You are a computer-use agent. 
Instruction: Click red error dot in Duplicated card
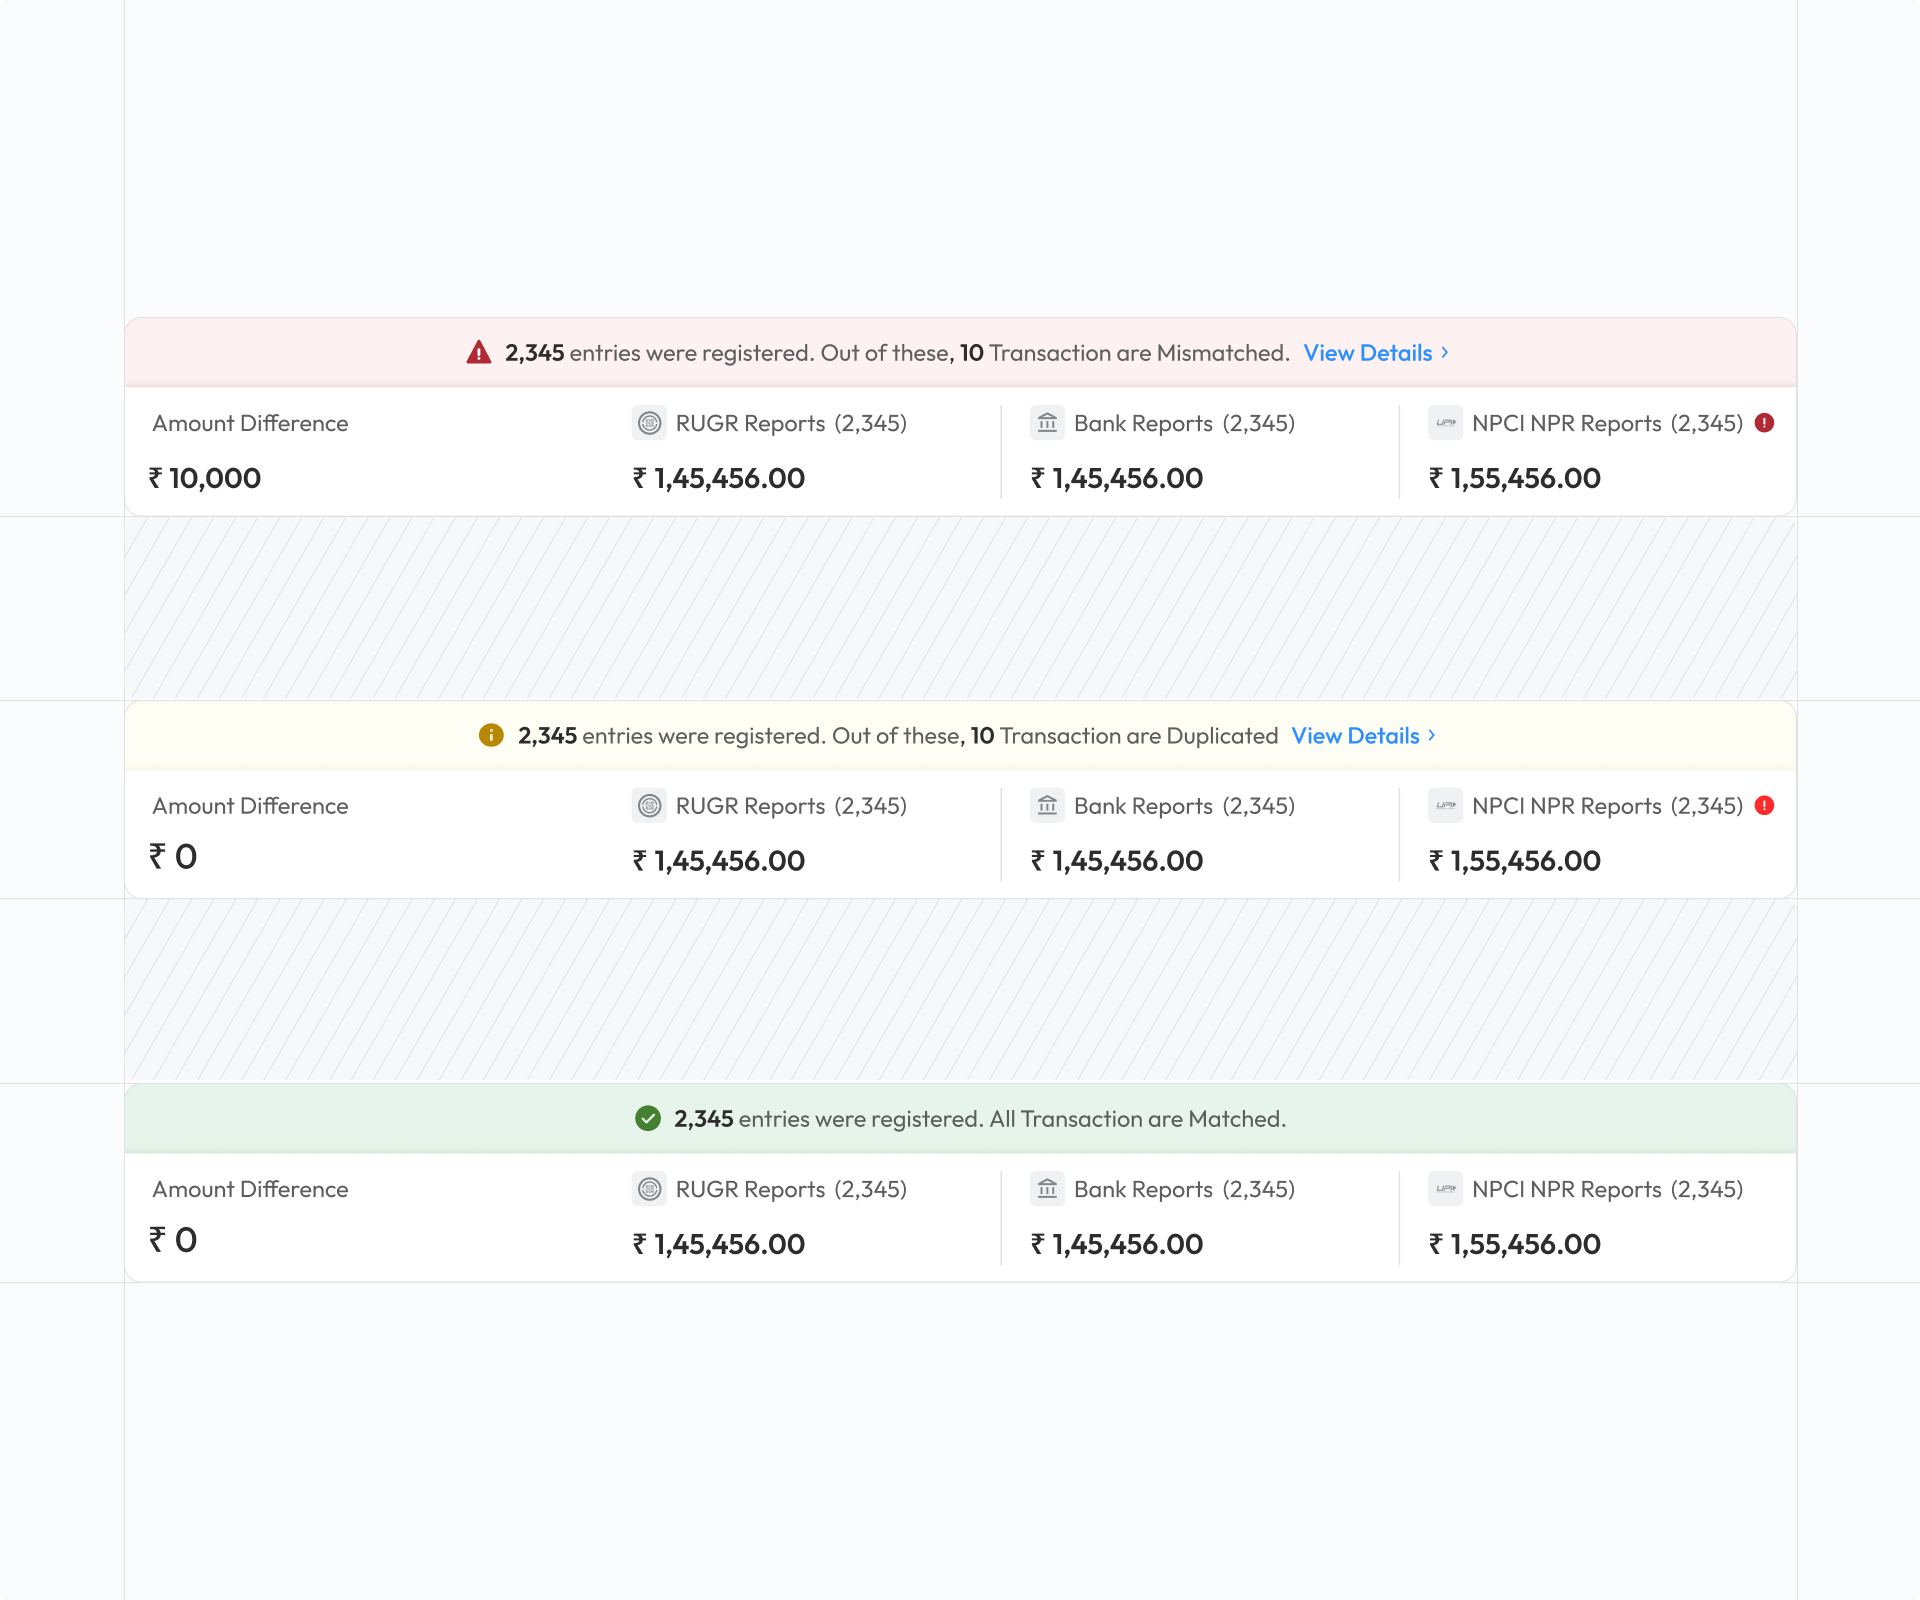click(x=1765, y=805)
